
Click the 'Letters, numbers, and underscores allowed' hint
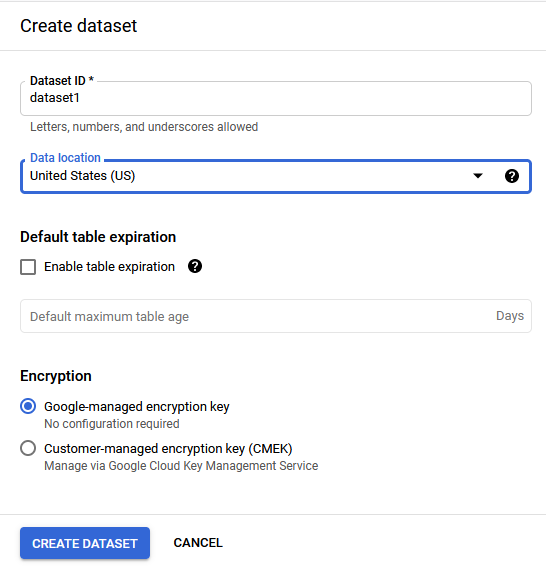[x=144, y=127]
